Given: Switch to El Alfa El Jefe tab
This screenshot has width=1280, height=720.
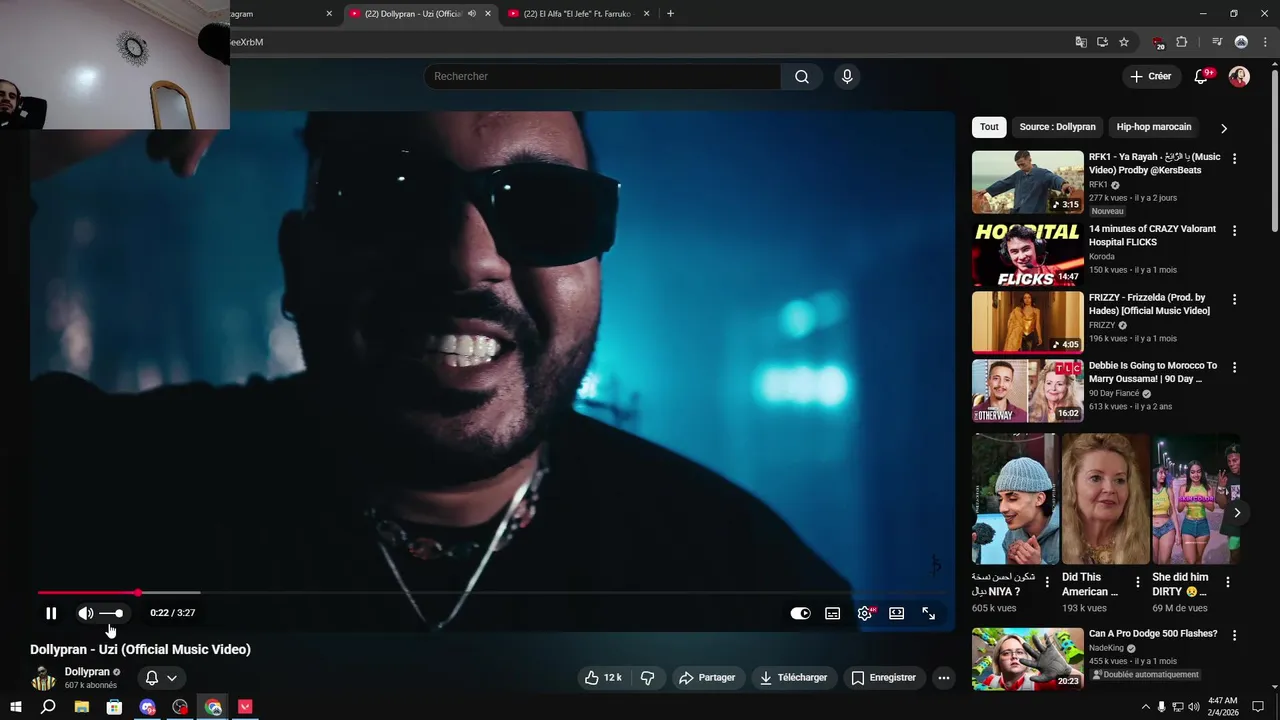Looking at the screenshot, I should [x=577, y=14].
